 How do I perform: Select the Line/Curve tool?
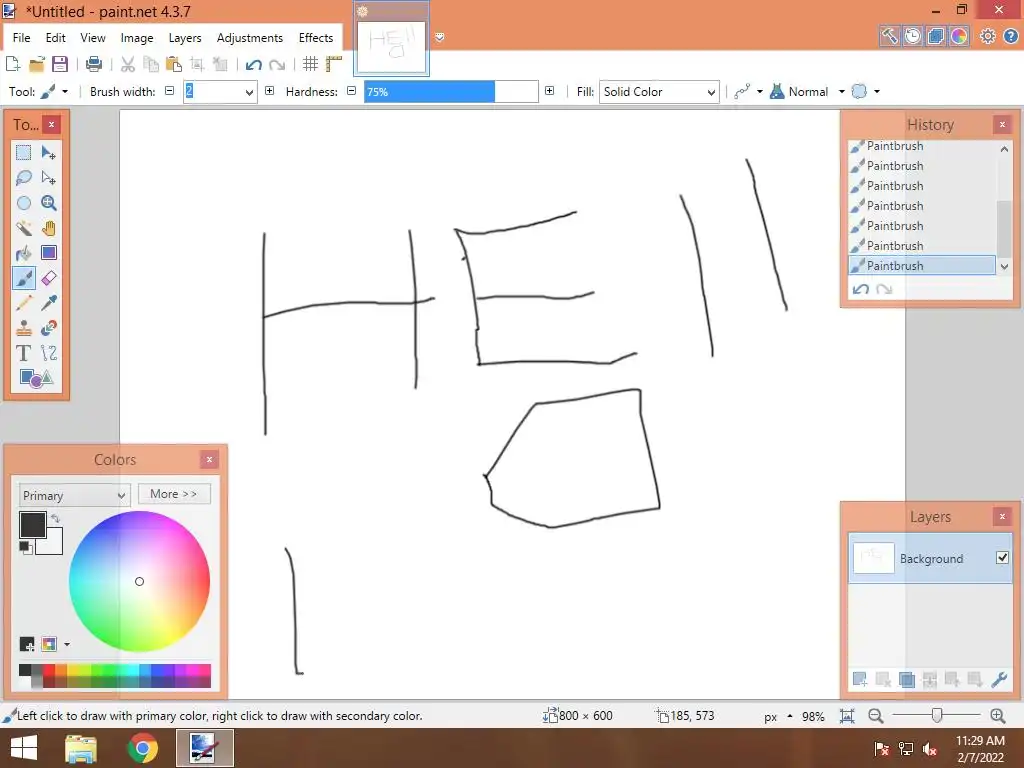pyautogui.click(x=49, y=353)
